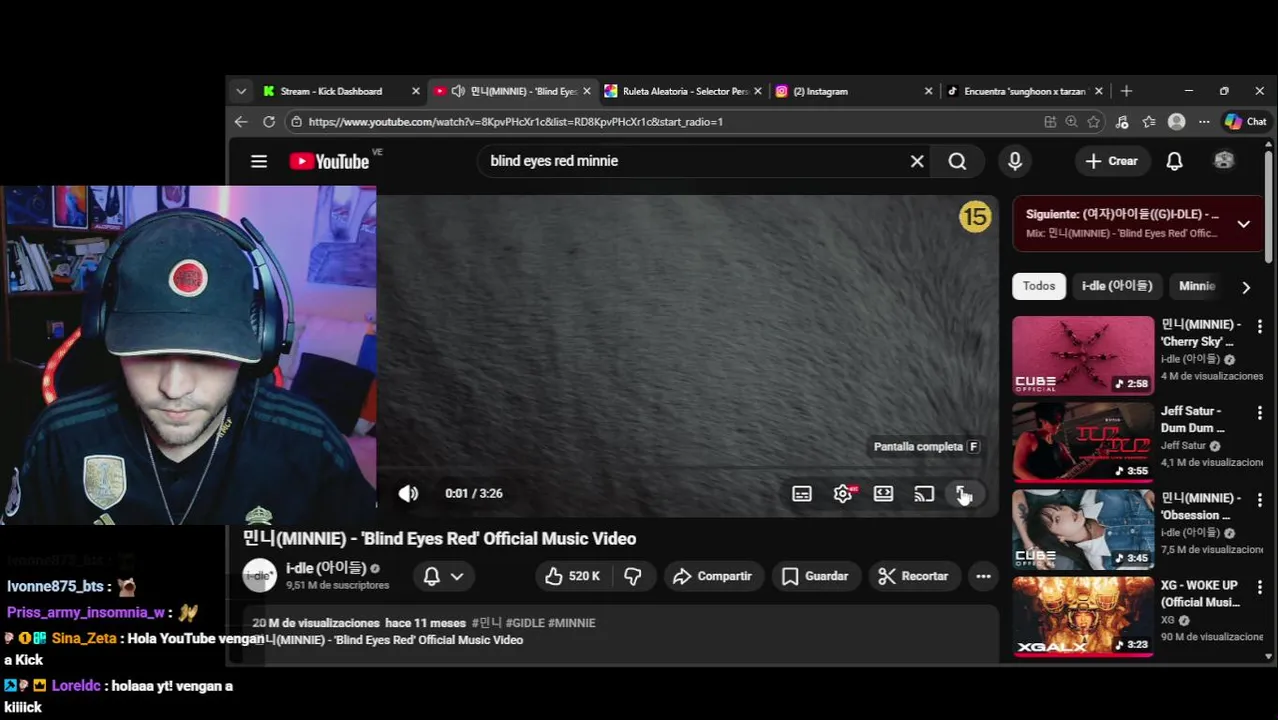Show more filter chips with right arrow
This screenshot has height=720, width=1278.
(1246, 287)
